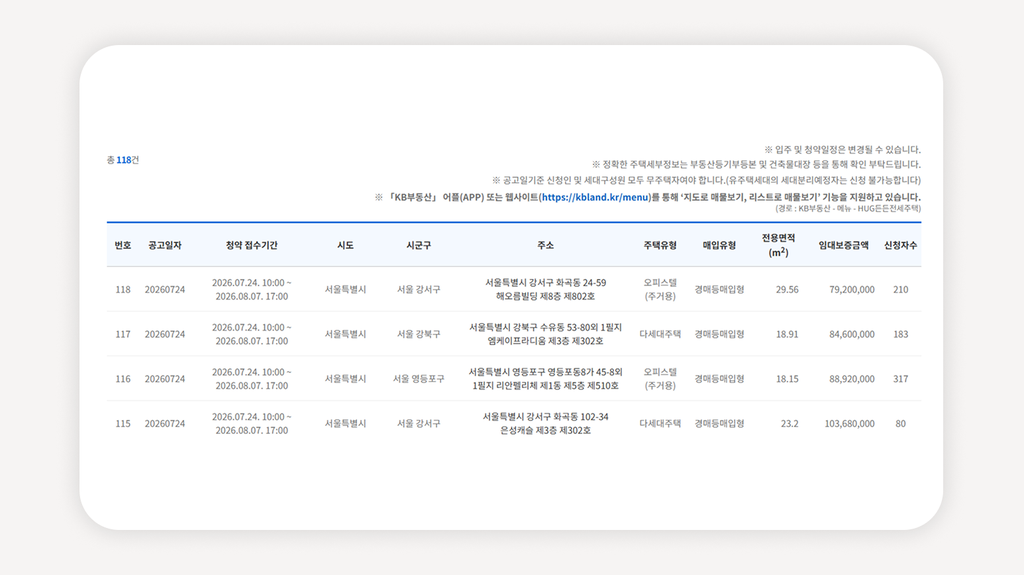Select the total count 118건 text

pyautogui.click(x=123, y=160)
